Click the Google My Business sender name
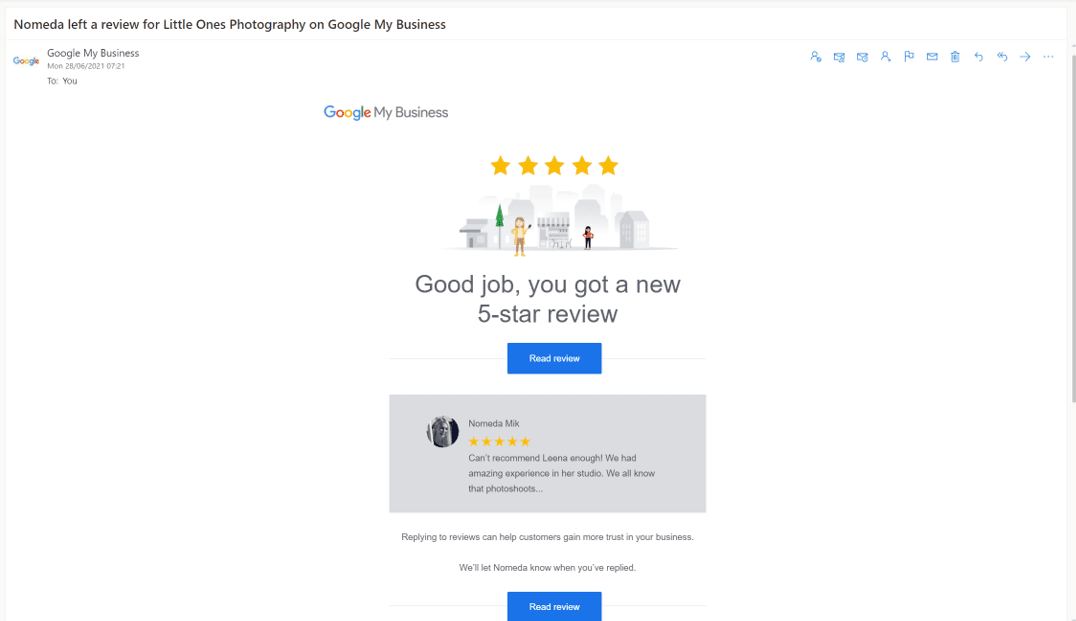 tap(93, 53)
